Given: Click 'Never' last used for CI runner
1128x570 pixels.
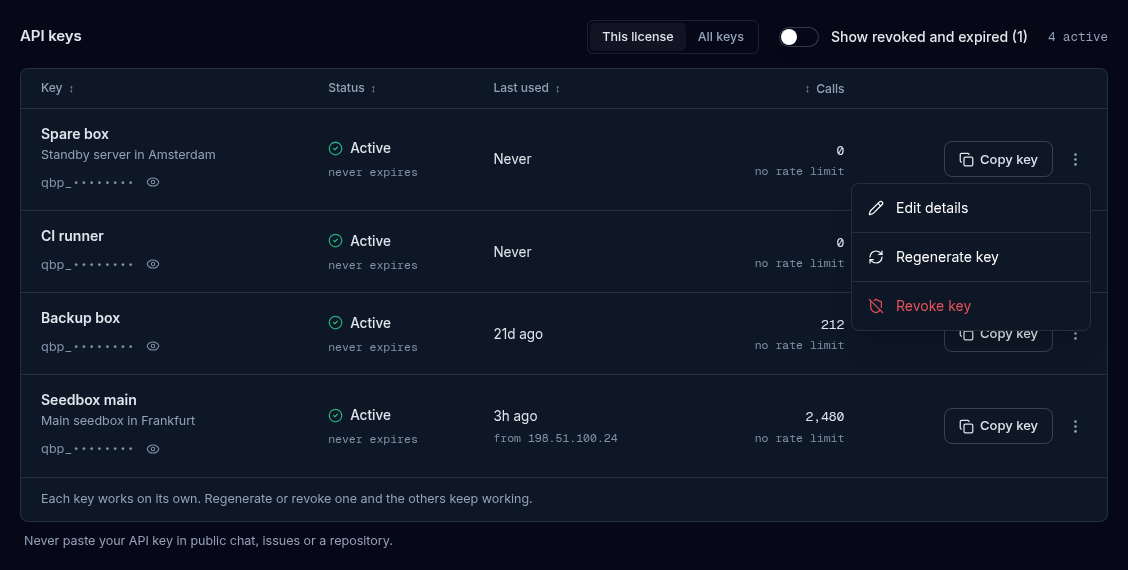Looking at the screenshot, I should [512, 252].
